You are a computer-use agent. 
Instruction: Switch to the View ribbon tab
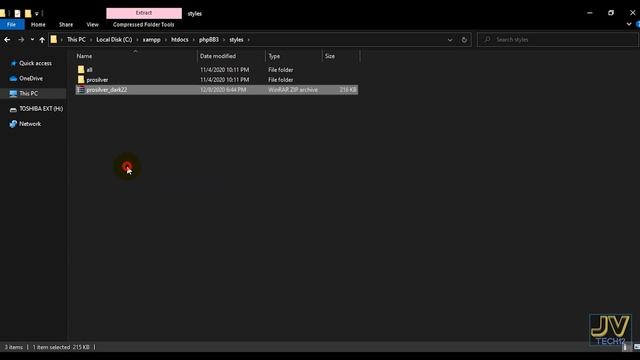tap(92, 24)
